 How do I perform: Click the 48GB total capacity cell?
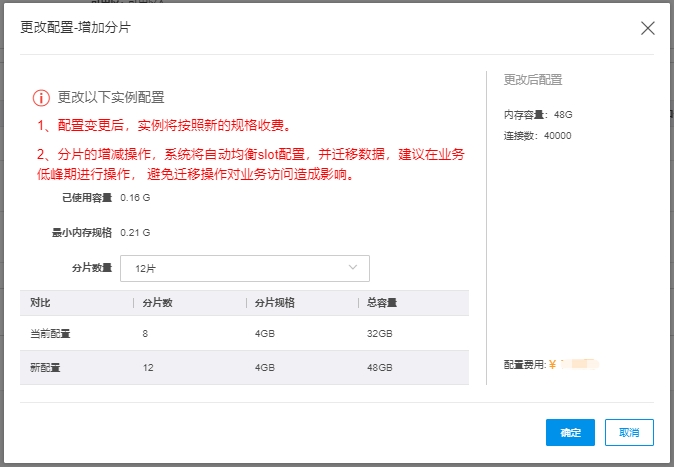tap(380, 368)
